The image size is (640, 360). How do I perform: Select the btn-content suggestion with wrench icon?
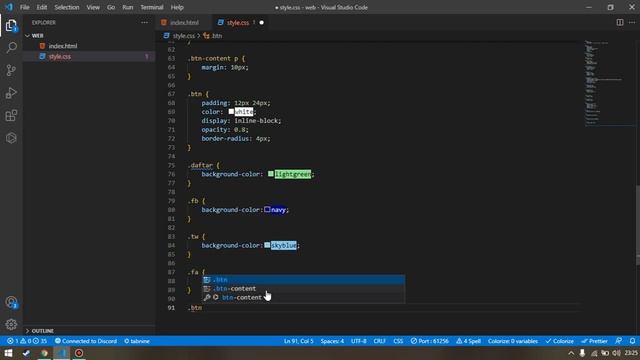304,298
